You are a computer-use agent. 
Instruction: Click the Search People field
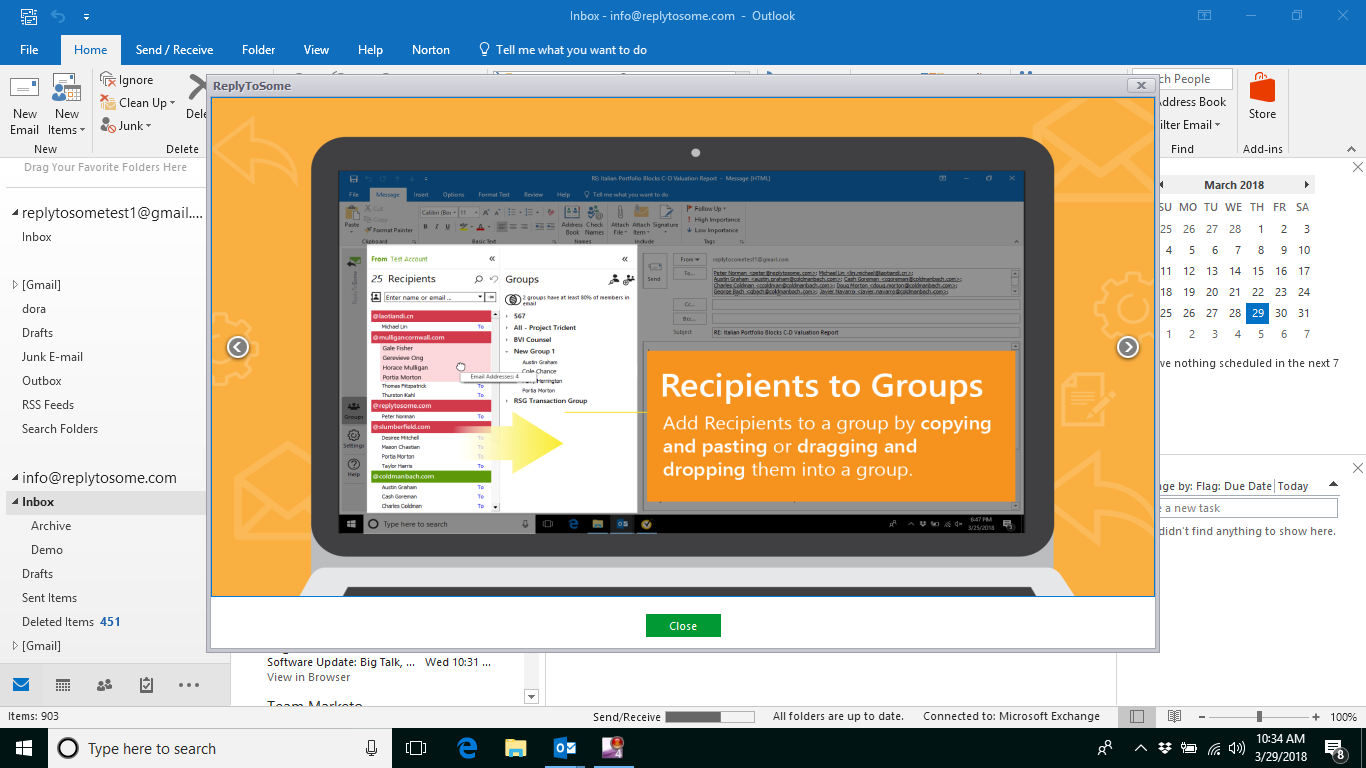(1183, 79)
